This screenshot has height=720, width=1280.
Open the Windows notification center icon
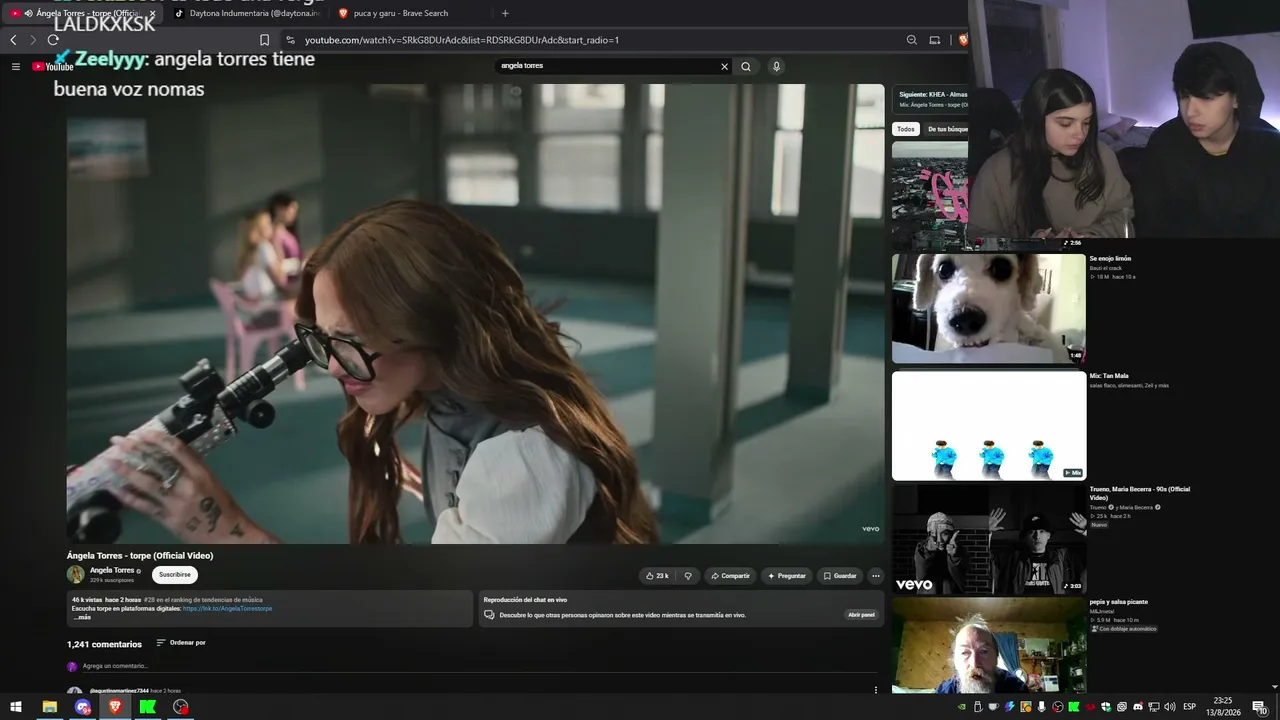coord(1259,707)
